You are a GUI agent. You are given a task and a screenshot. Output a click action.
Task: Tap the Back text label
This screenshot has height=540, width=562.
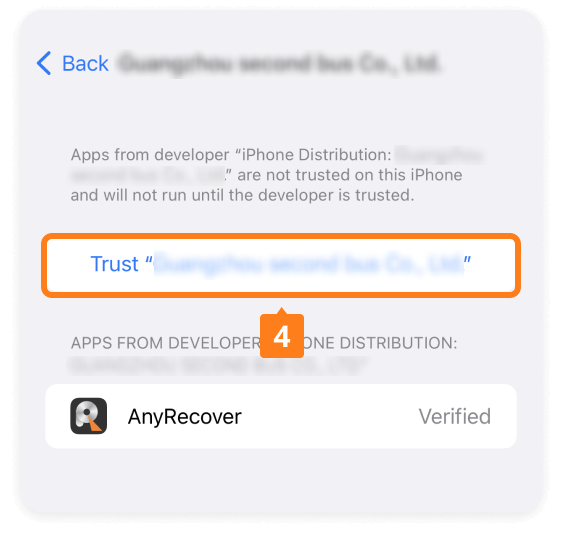coord(85,64)
